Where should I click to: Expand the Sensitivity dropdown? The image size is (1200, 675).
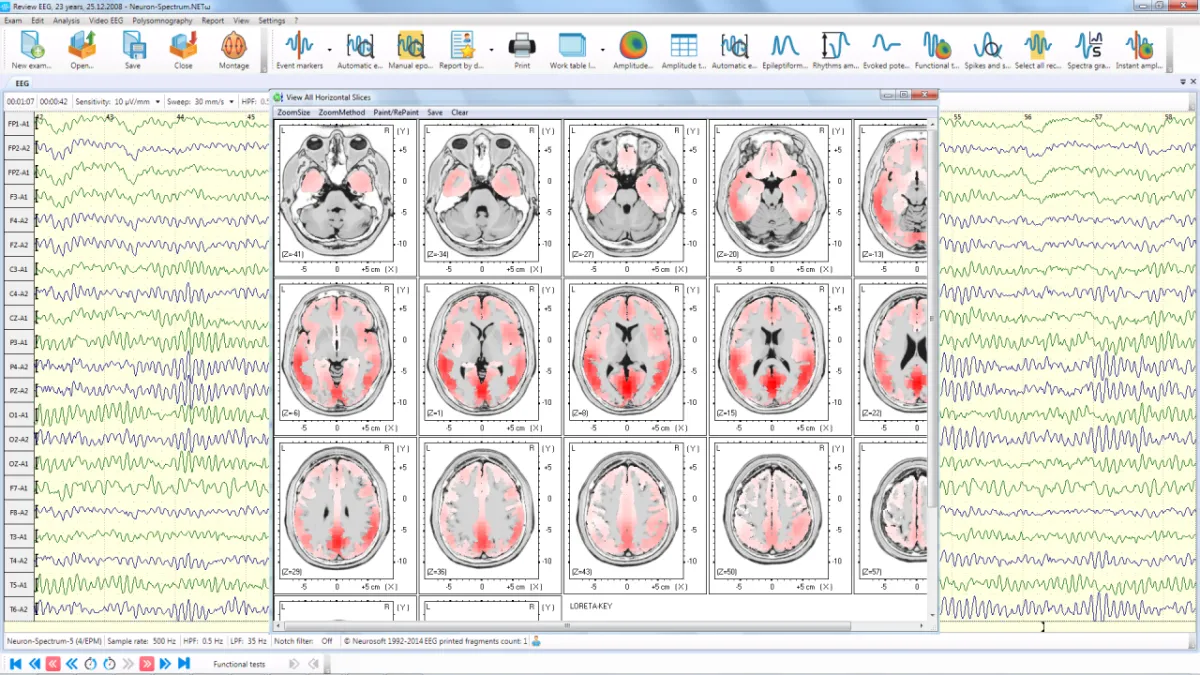(157, 101)
